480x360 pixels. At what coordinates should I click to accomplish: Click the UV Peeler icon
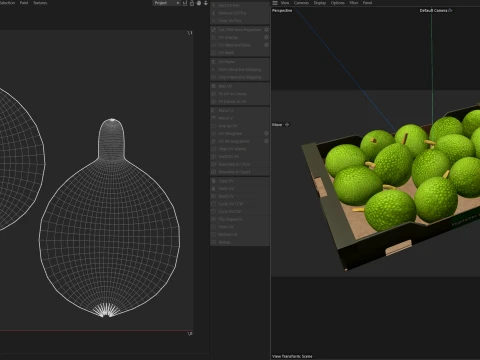(x=214, y=62)
